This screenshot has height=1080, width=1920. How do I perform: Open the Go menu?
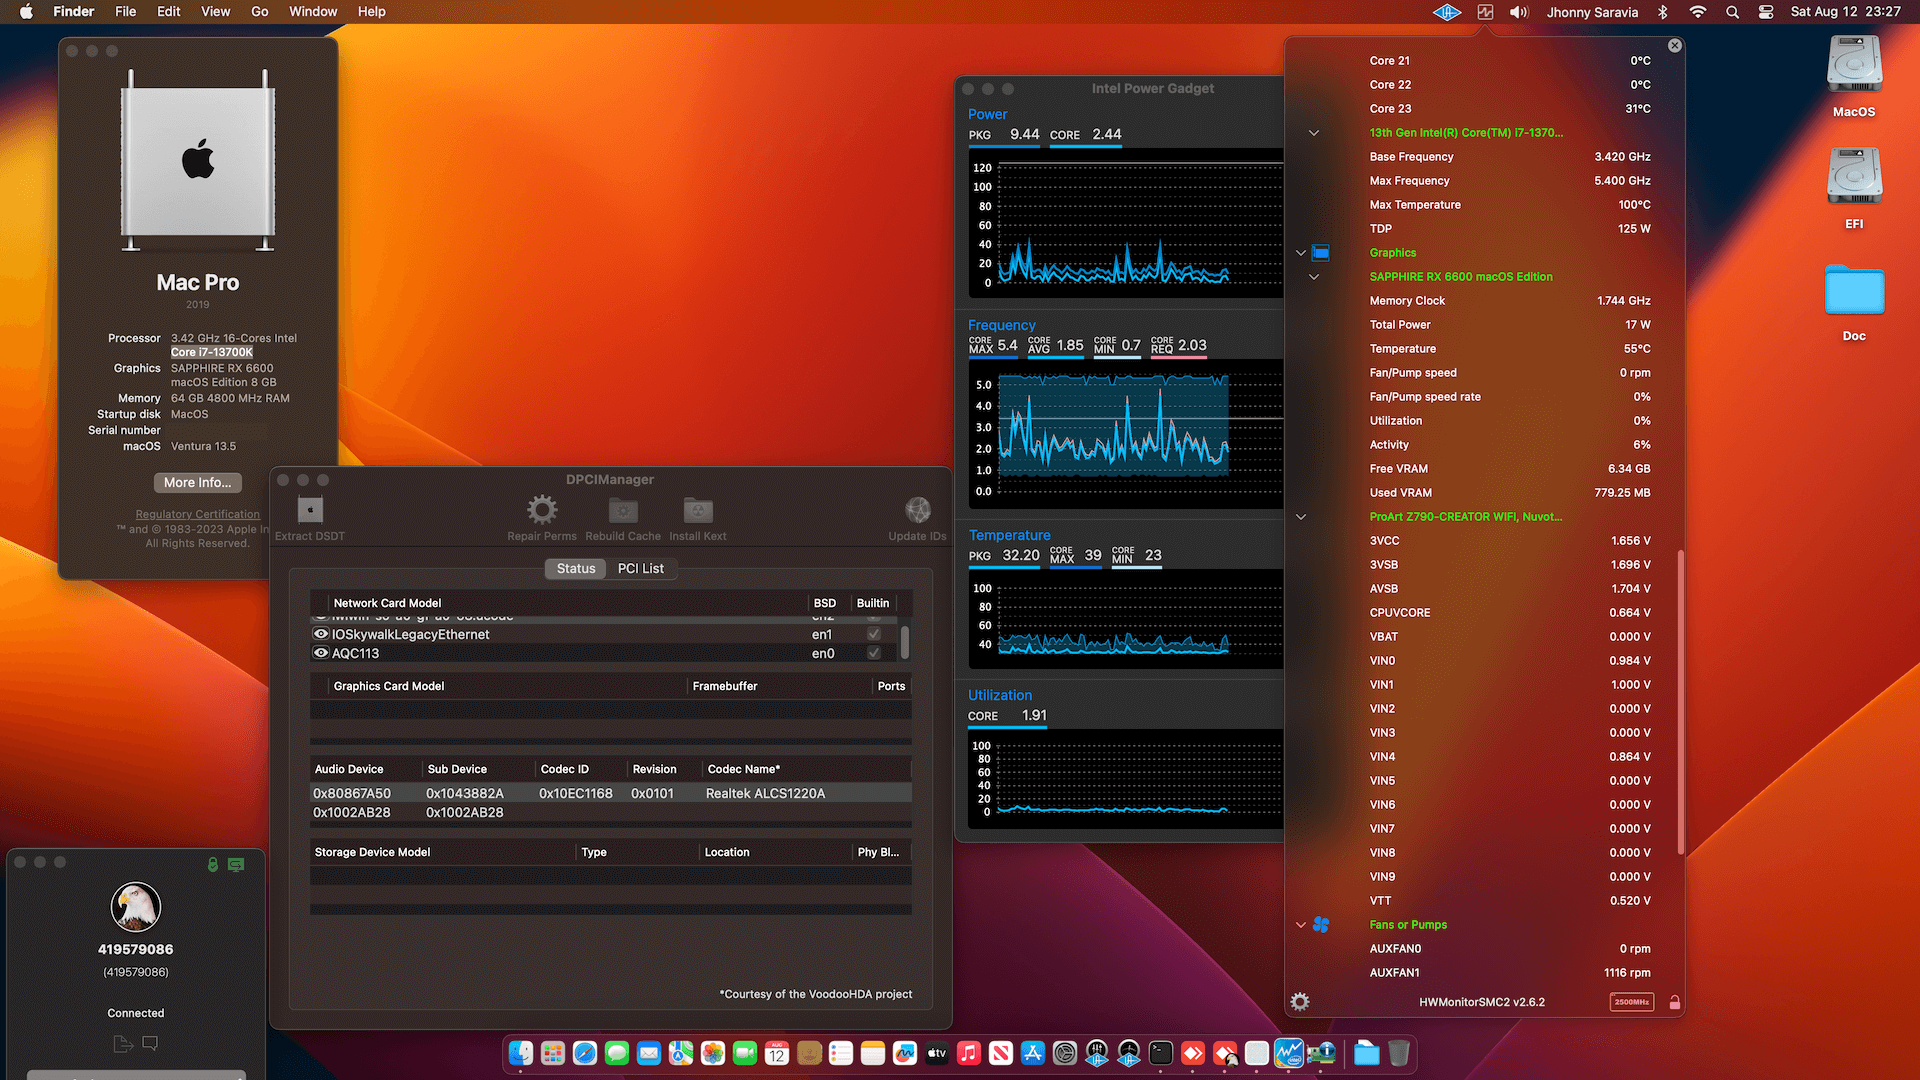[x=260, y=12]
